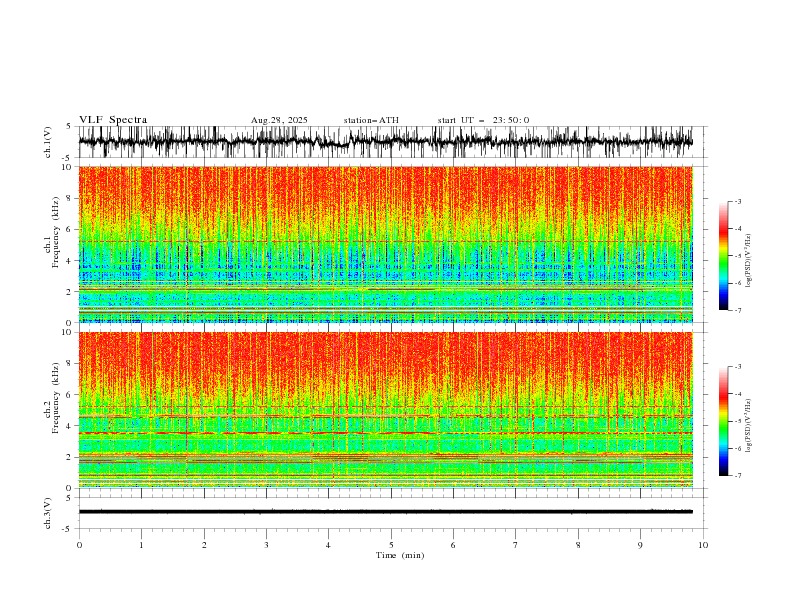Click the time axis tick label "1"
Image resolution: width=792 pixels, height=612 pixels.
(x=141, y=545)
